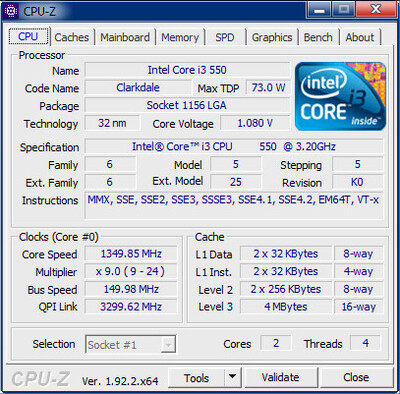The width and height of the screenshot is (400, 394).
Task: Click the Level 2 value '2 x 256 KBytes'
Action: pos(286,289)
